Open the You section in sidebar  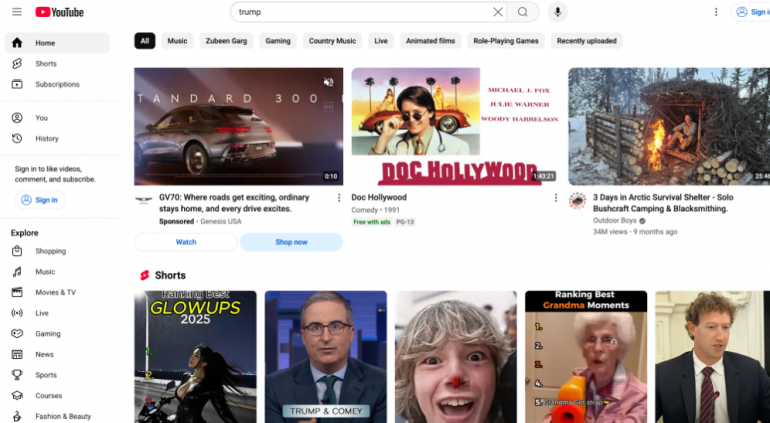[x=57, y=118]
